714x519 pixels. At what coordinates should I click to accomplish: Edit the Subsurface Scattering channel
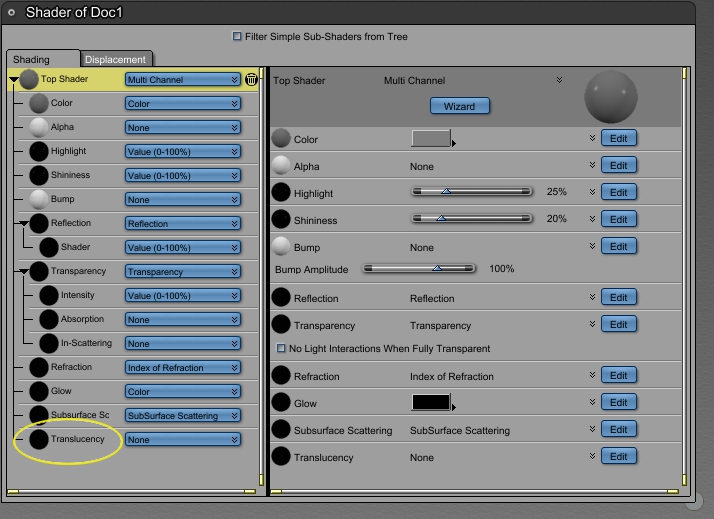pos(618,429)
